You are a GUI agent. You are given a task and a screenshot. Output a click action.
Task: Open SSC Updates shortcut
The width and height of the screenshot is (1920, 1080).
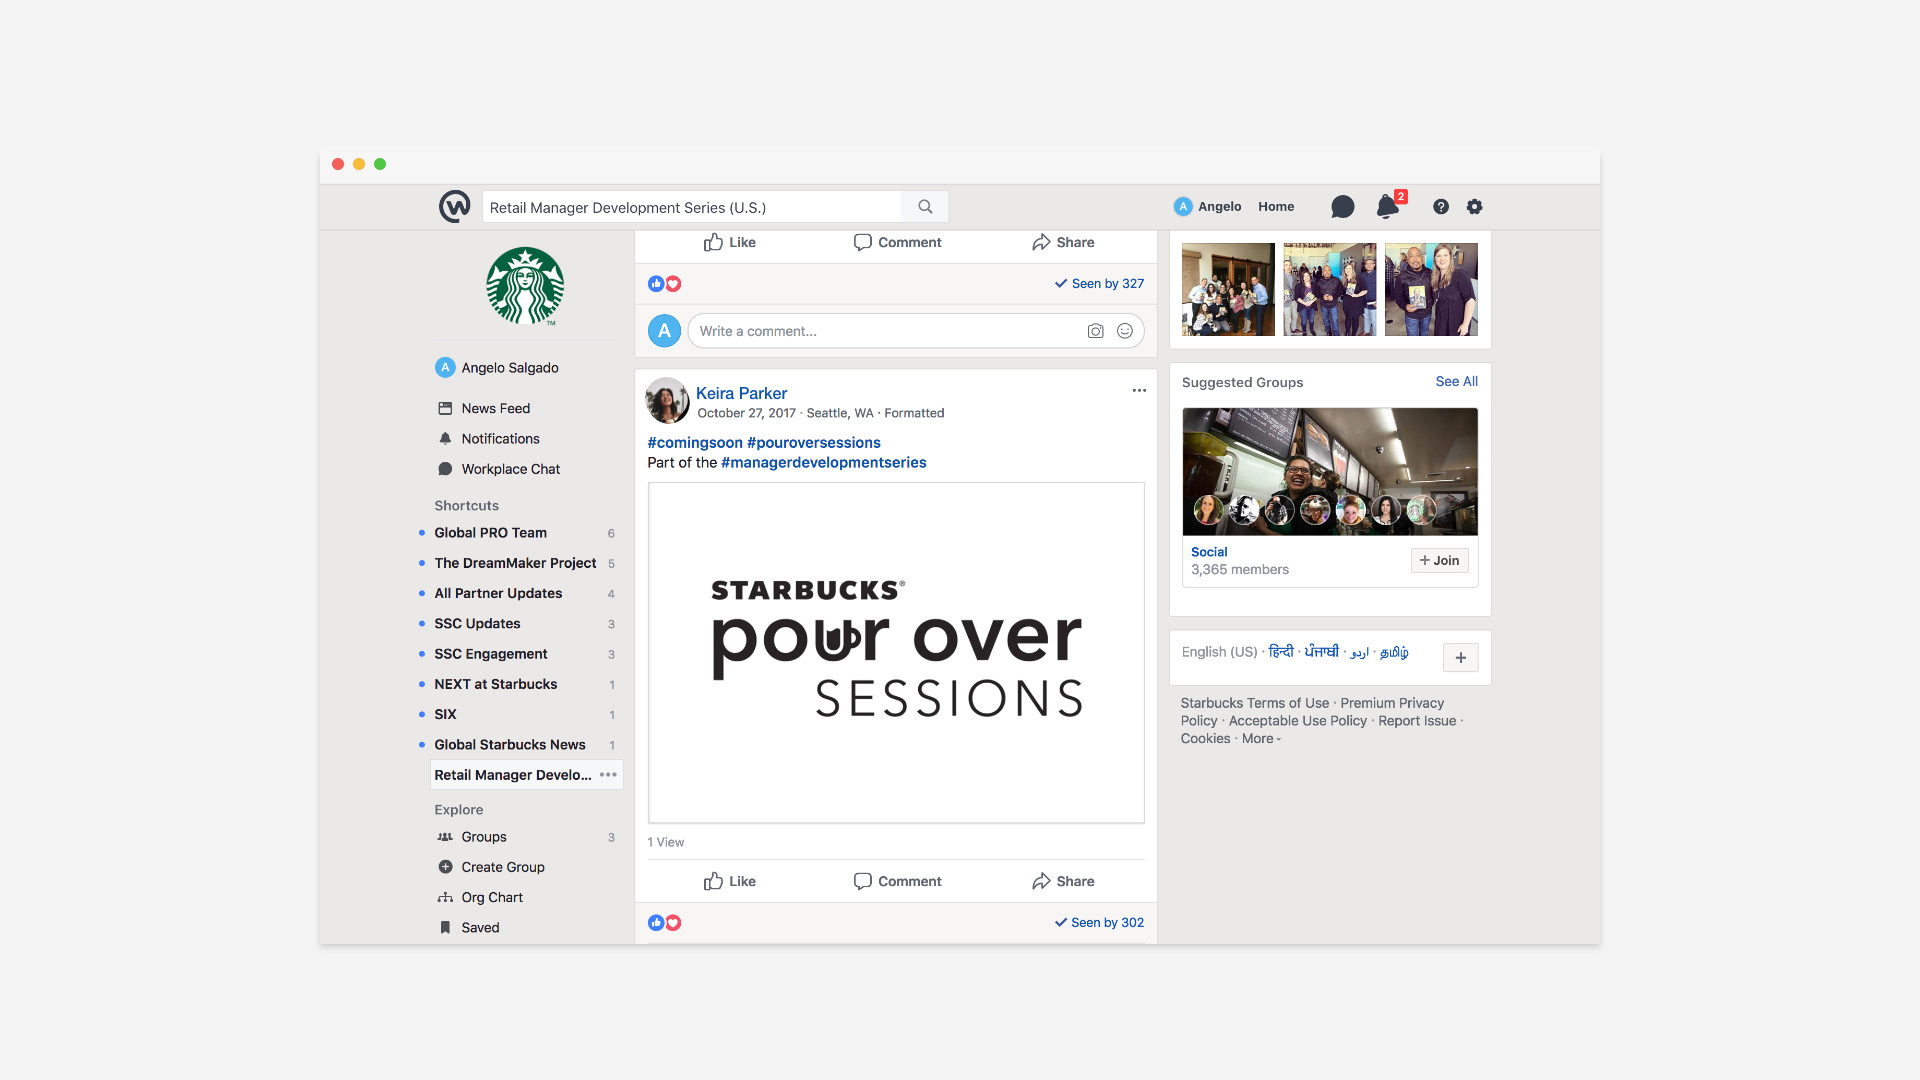477,624
